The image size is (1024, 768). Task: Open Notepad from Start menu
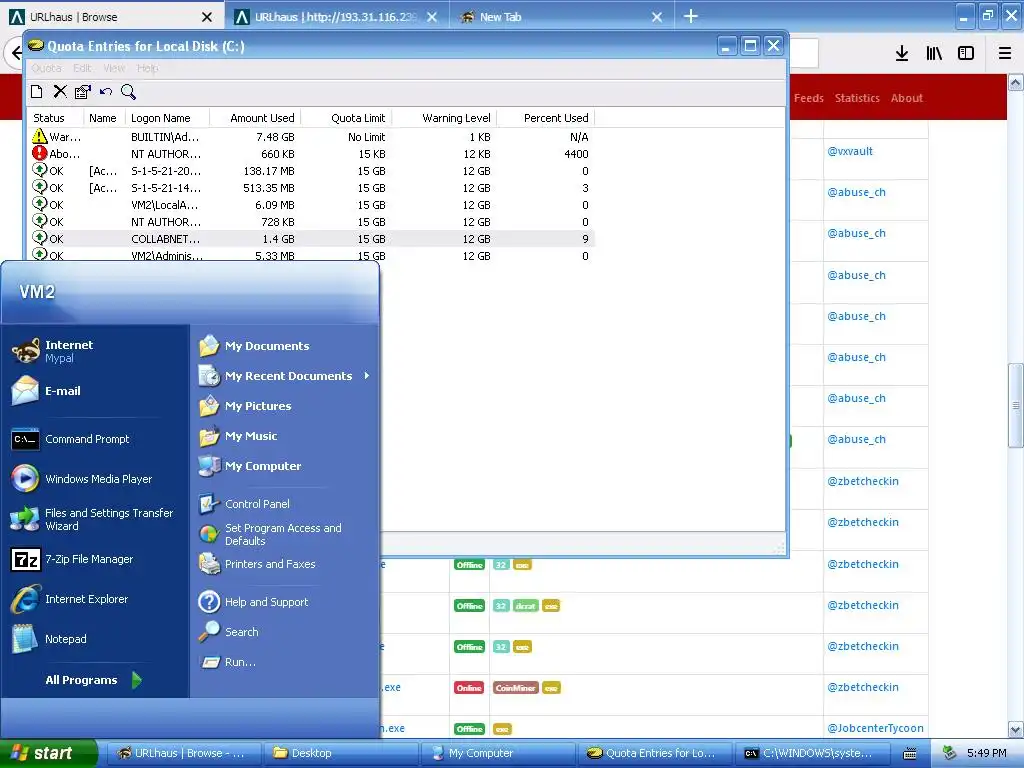[x=48, y=639]
